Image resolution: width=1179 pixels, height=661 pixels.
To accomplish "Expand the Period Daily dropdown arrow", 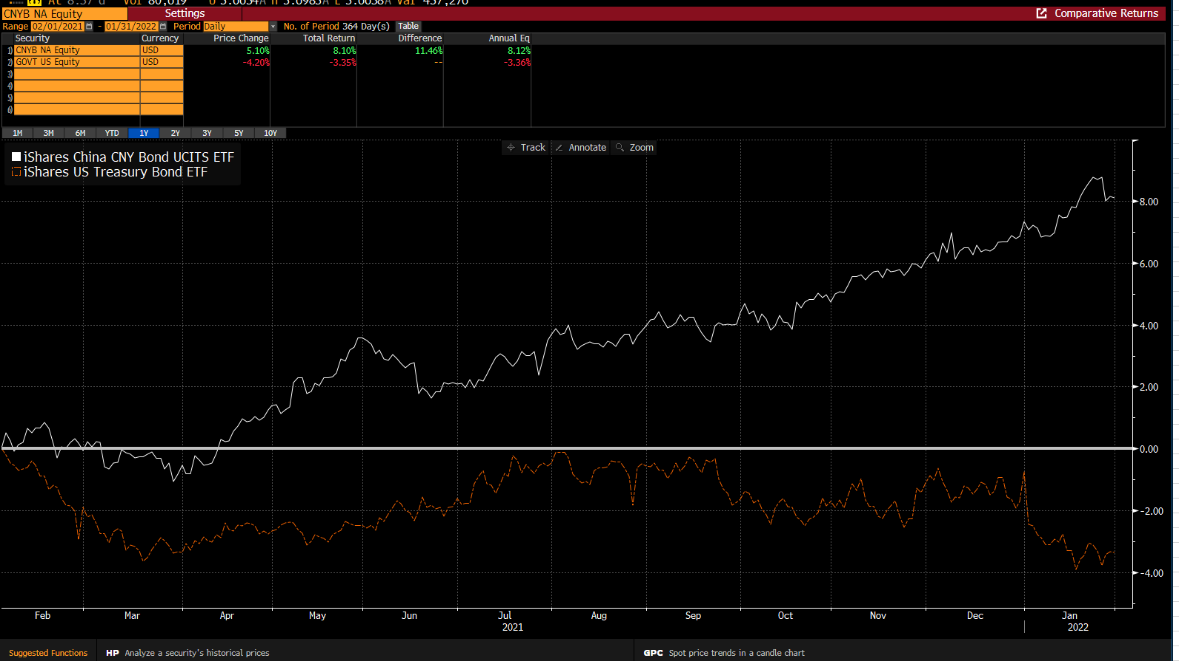I will 273,26.
